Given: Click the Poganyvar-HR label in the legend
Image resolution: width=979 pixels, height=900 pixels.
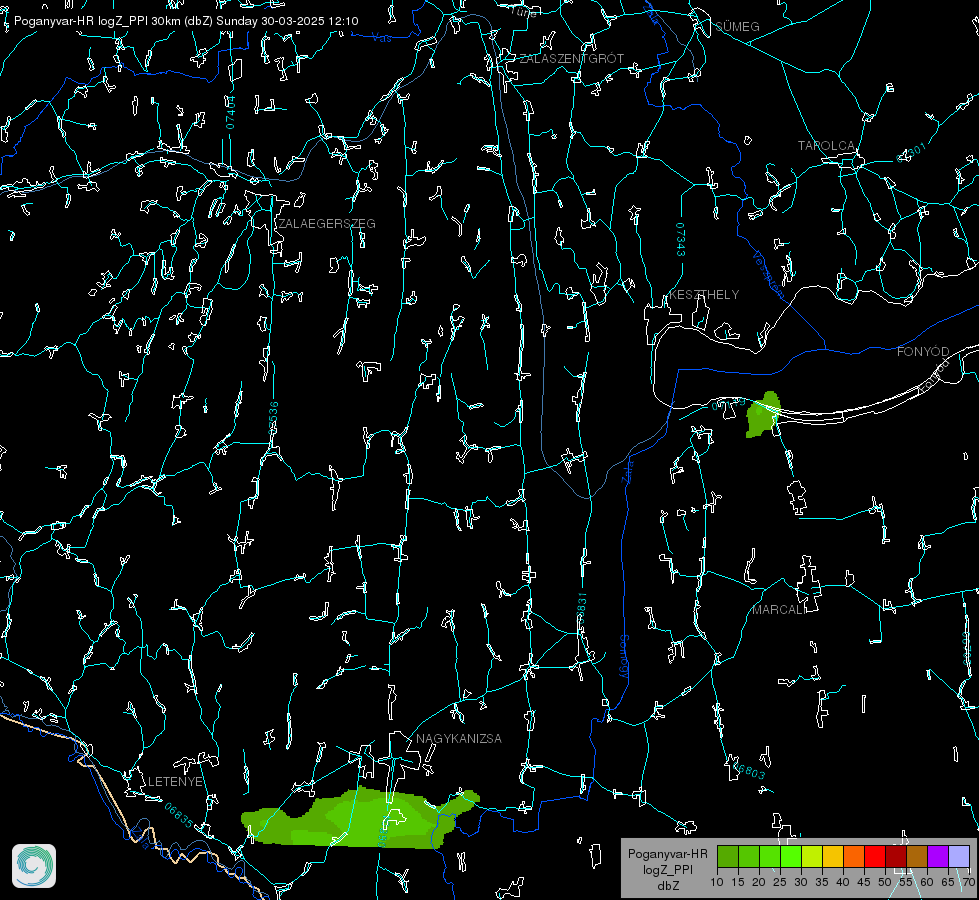Looking at the screenshot, I should coord(667,853).
